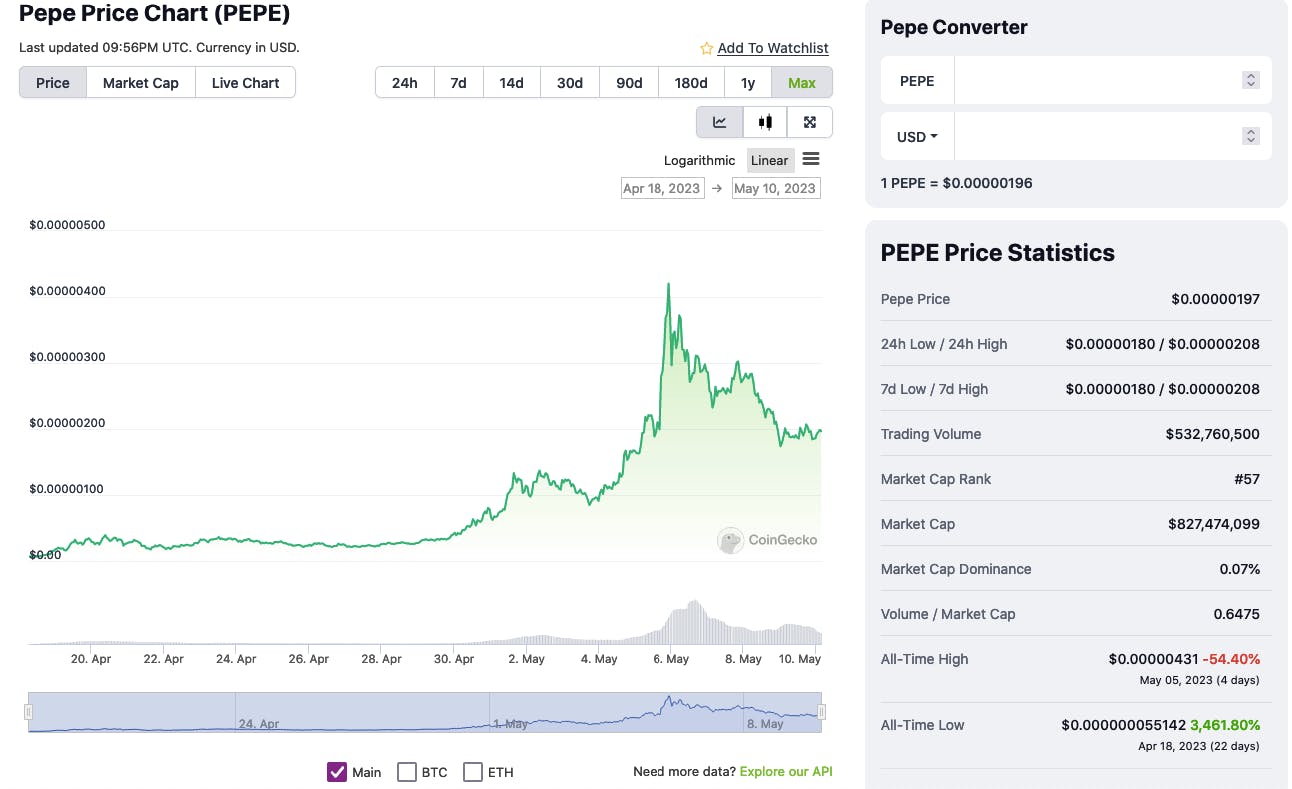Click the watchlist star icon
The image size is (1292, 789).
point(705,47)
